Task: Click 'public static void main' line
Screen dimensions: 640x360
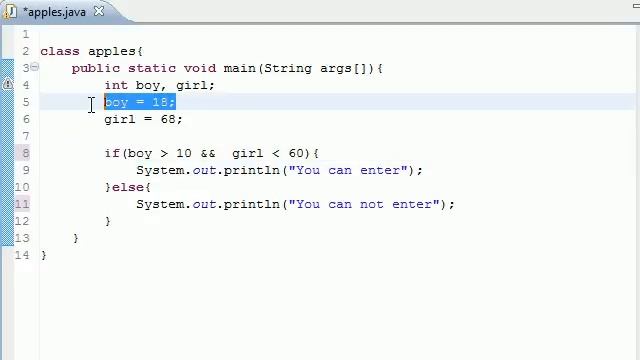Action: pyautogui.click(x=227, y=68)
